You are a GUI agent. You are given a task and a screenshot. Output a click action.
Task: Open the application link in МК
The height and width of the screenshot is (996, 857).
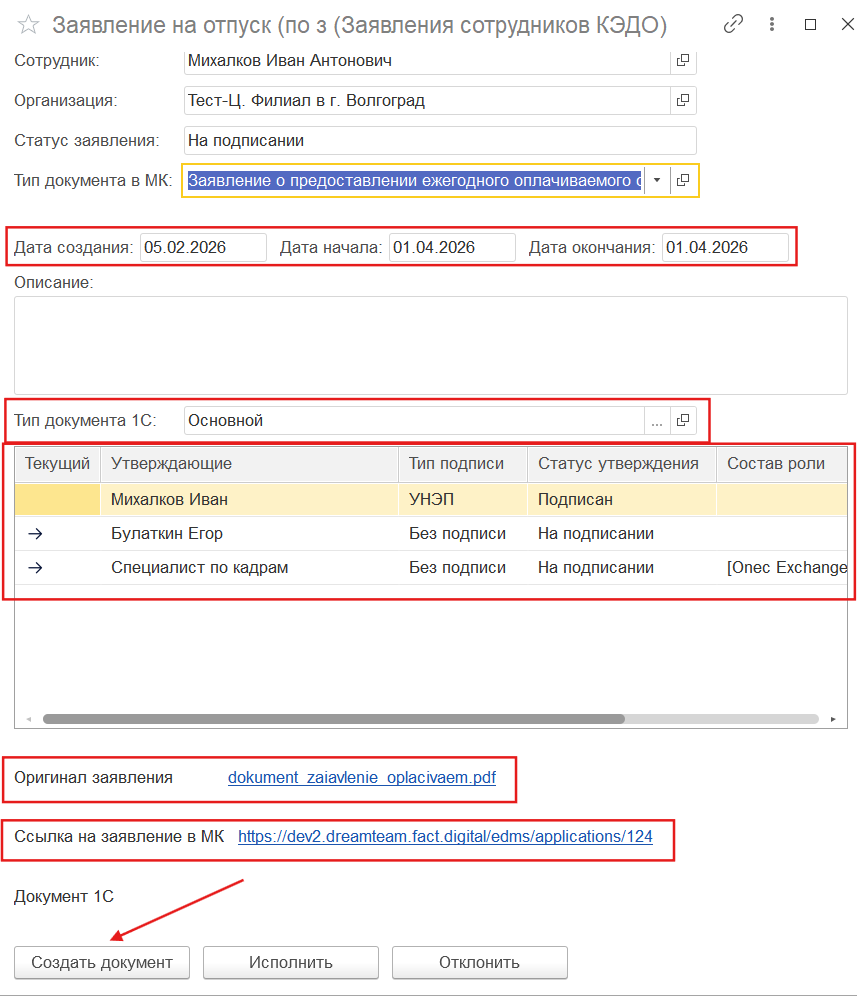coord(445,837)
